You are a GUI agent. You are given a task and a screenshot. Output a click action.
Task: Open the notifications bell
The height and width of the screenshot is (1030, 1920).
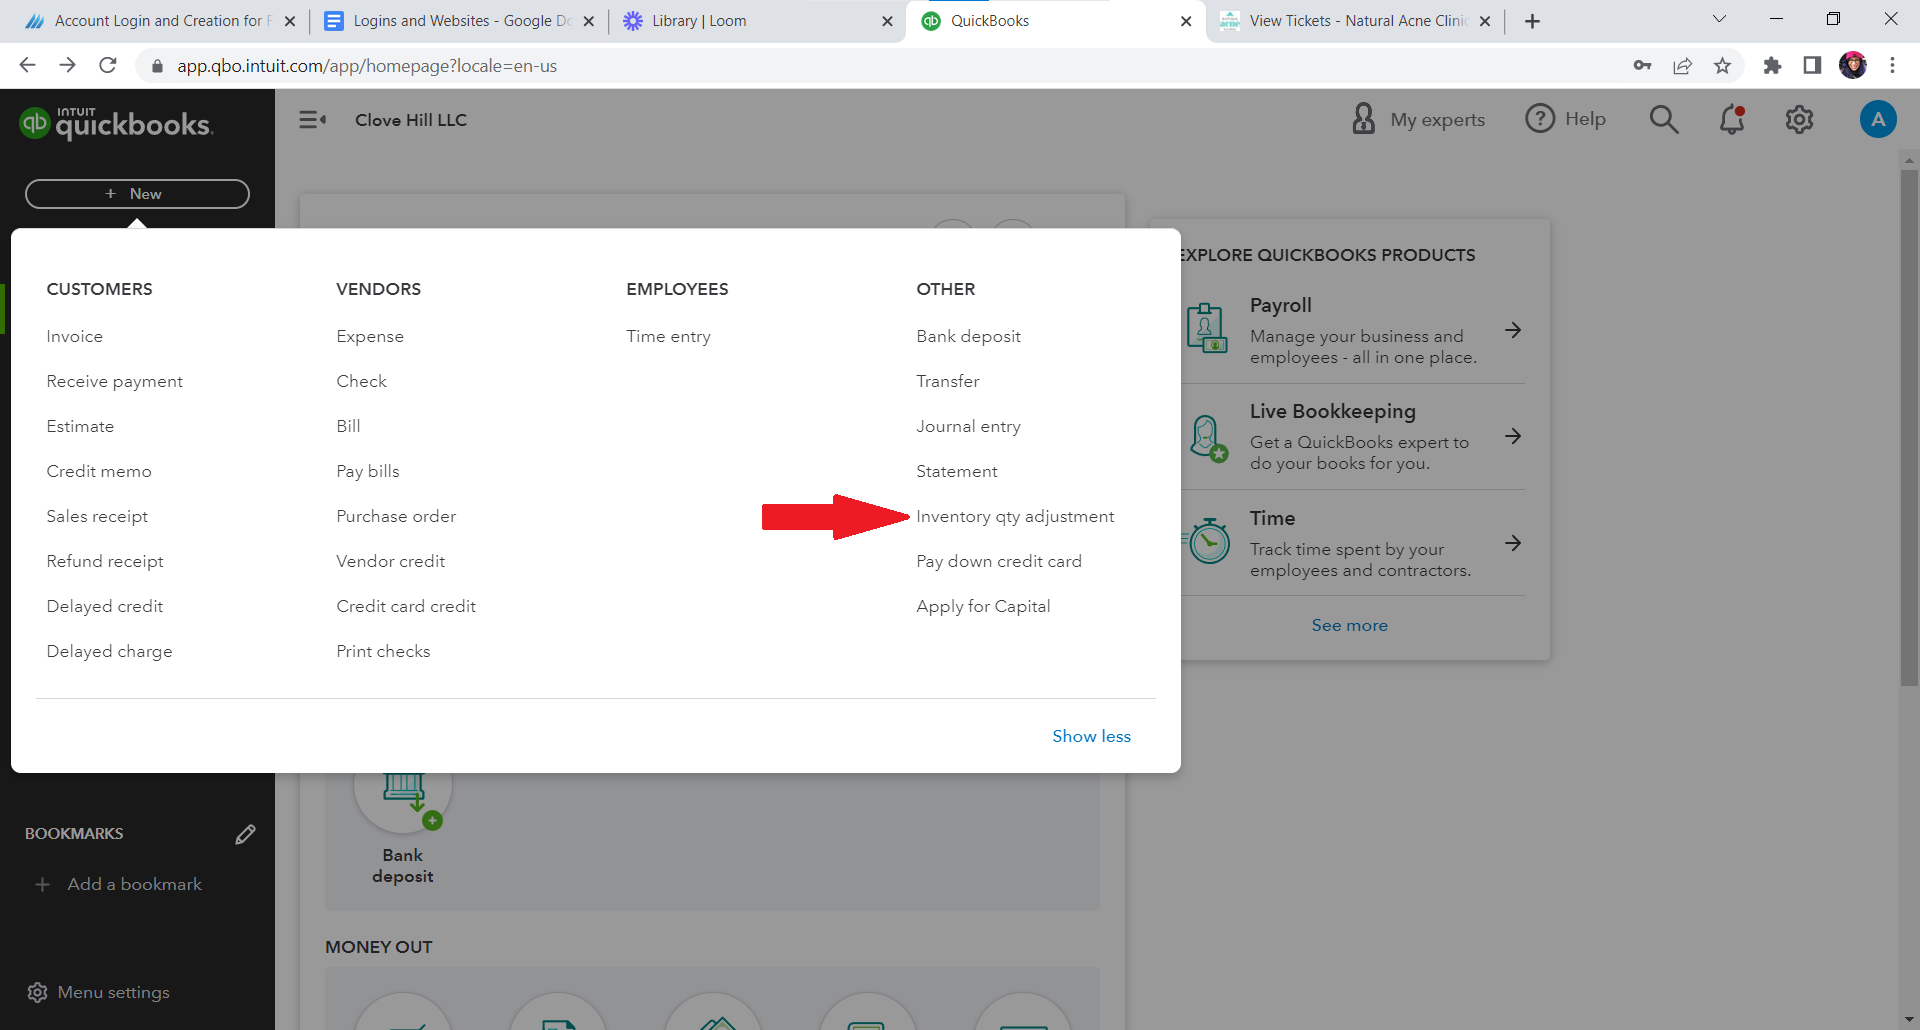pyautogui.click(x=1732, y=120)
